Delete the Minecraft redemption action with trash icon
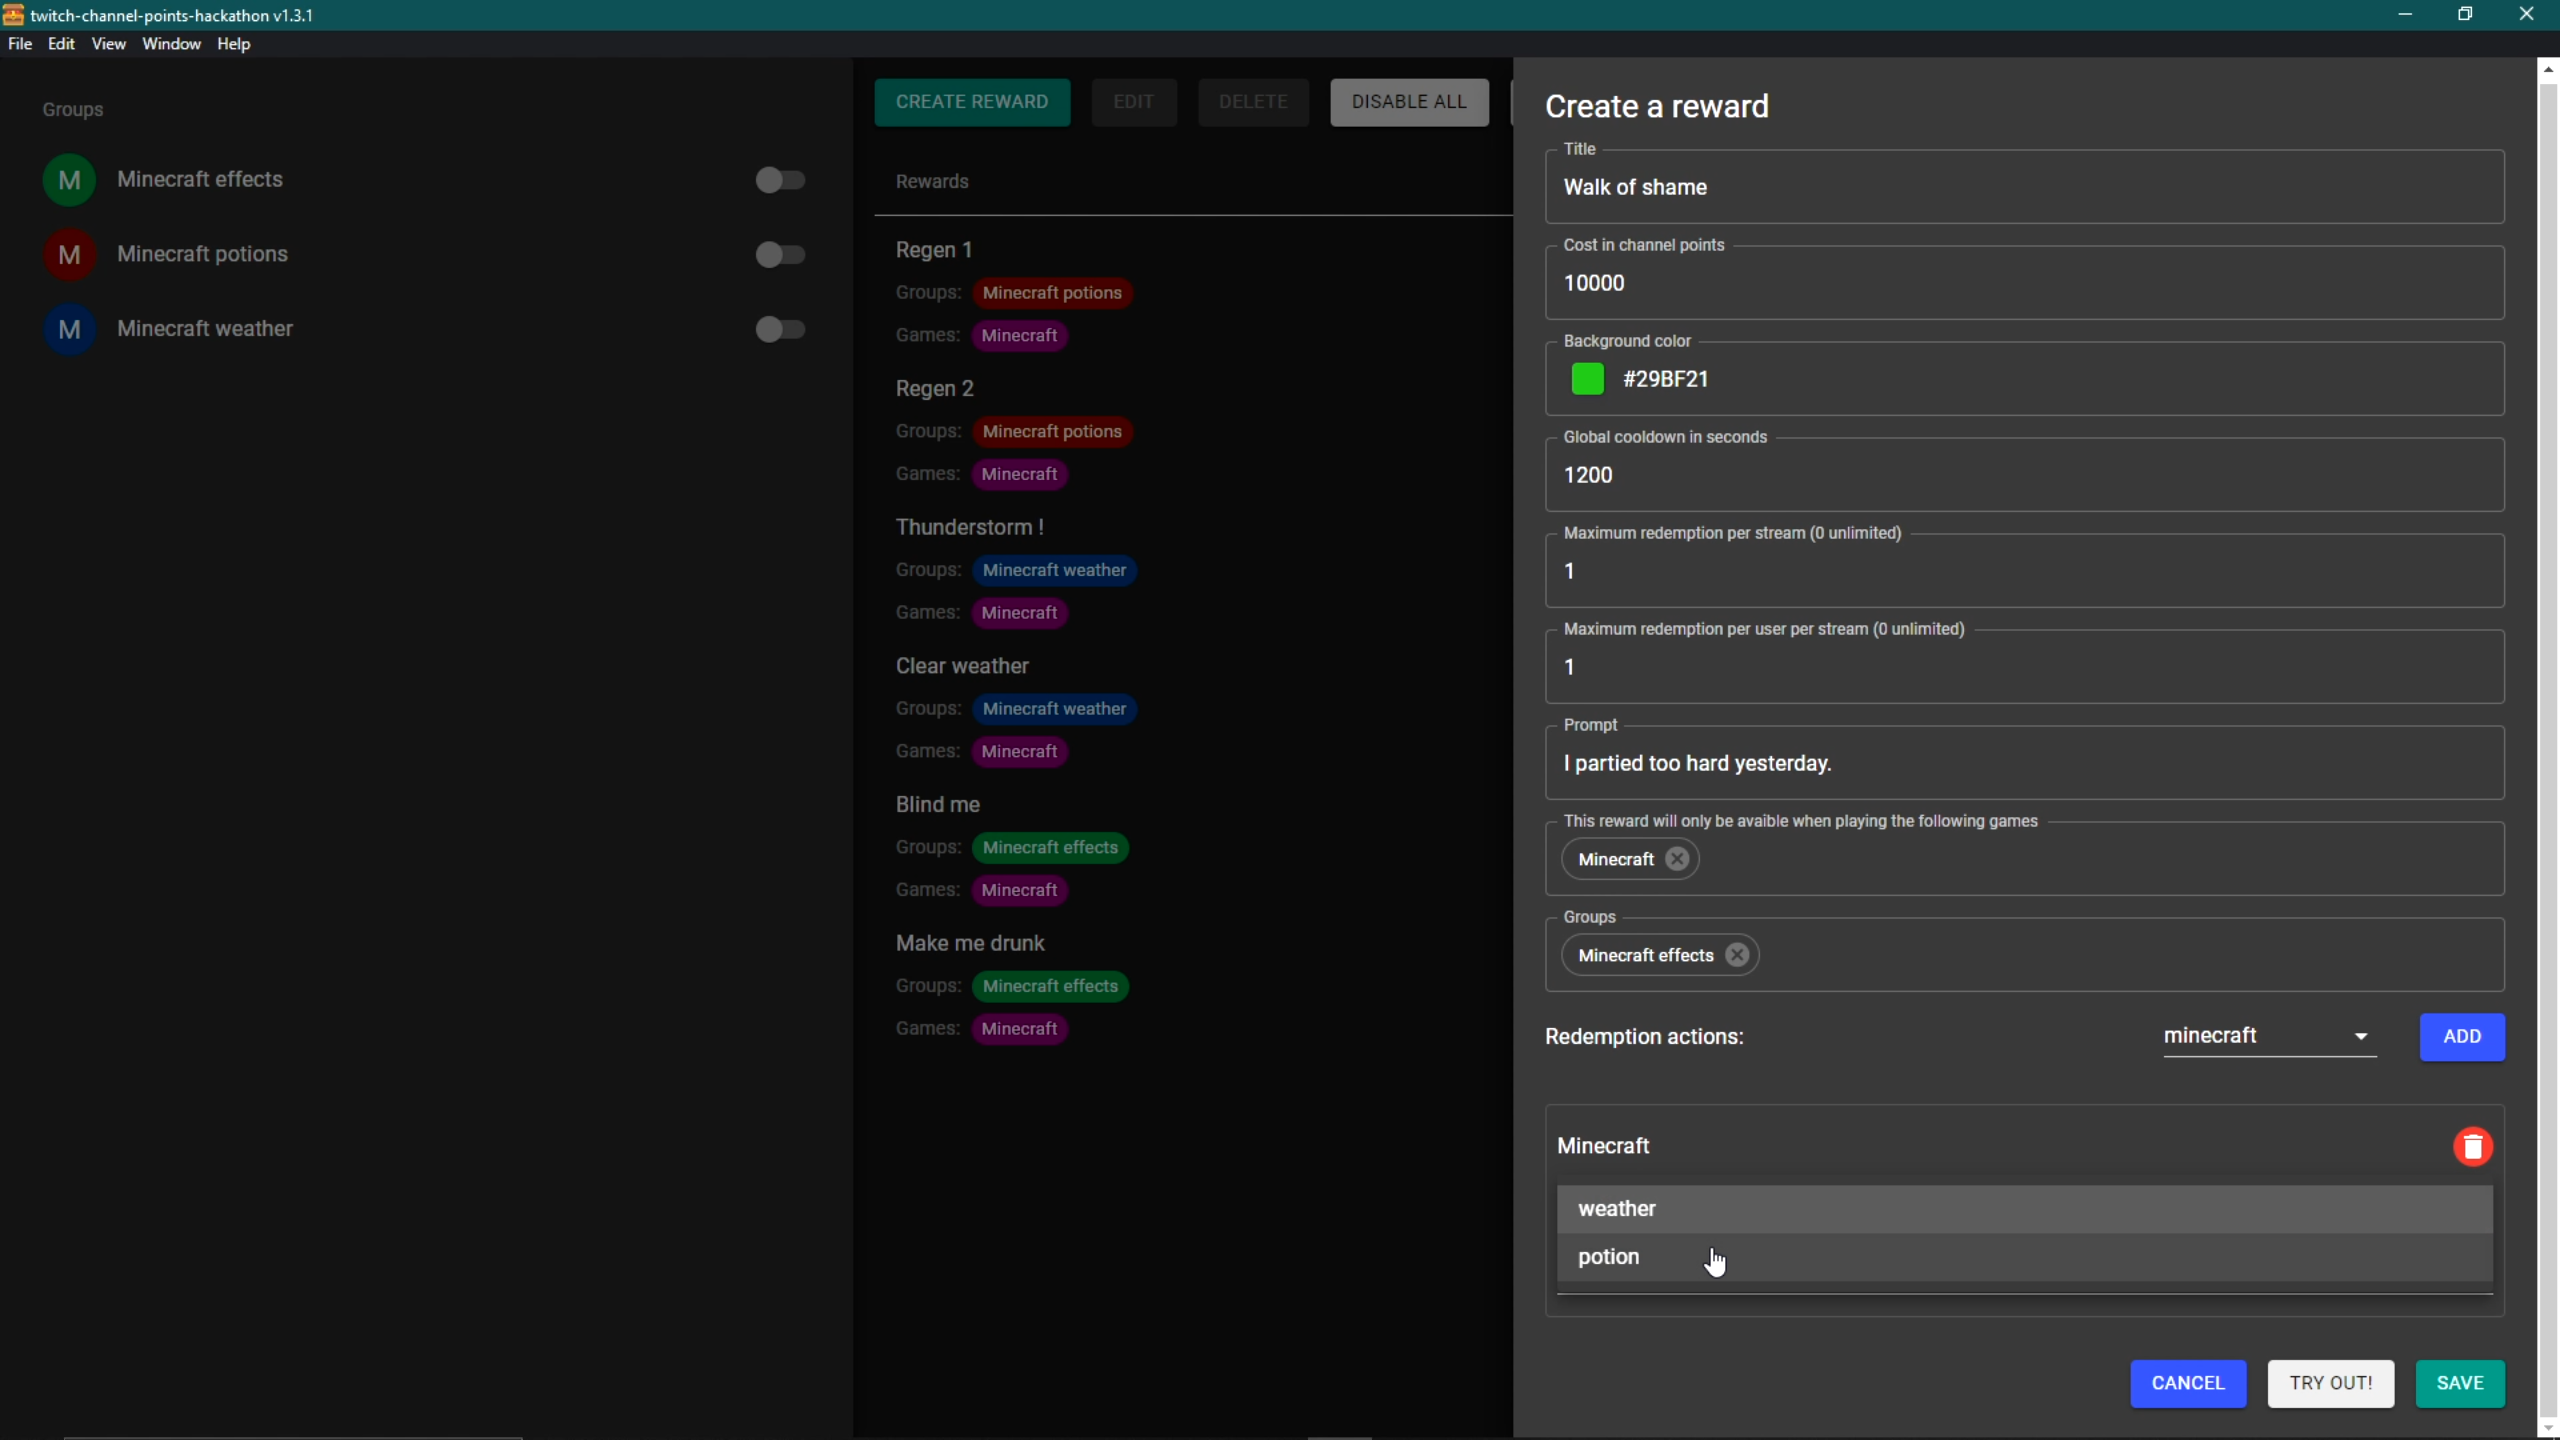The image size is (2560, 1440). pyautogui.click(x=2472, y=1146)
